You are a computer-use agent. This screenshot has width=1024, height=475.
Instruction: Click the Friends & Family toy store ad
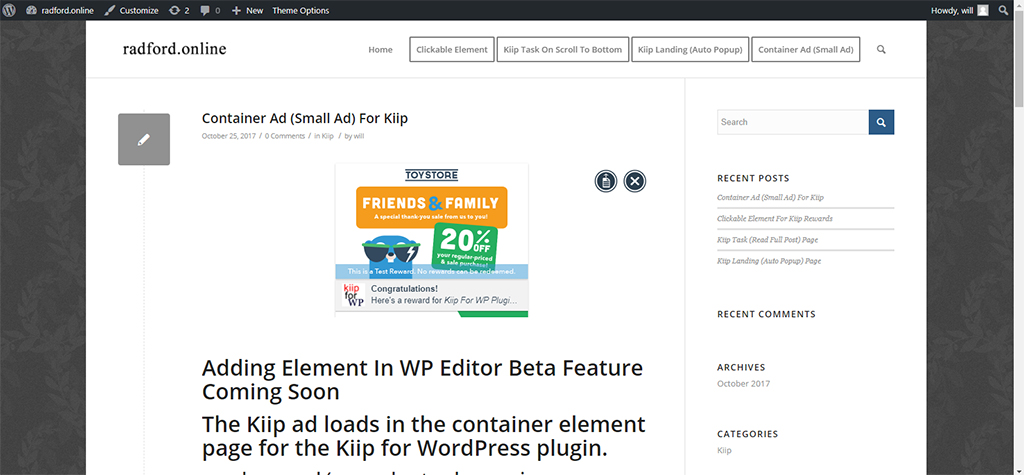pos(432,221)
